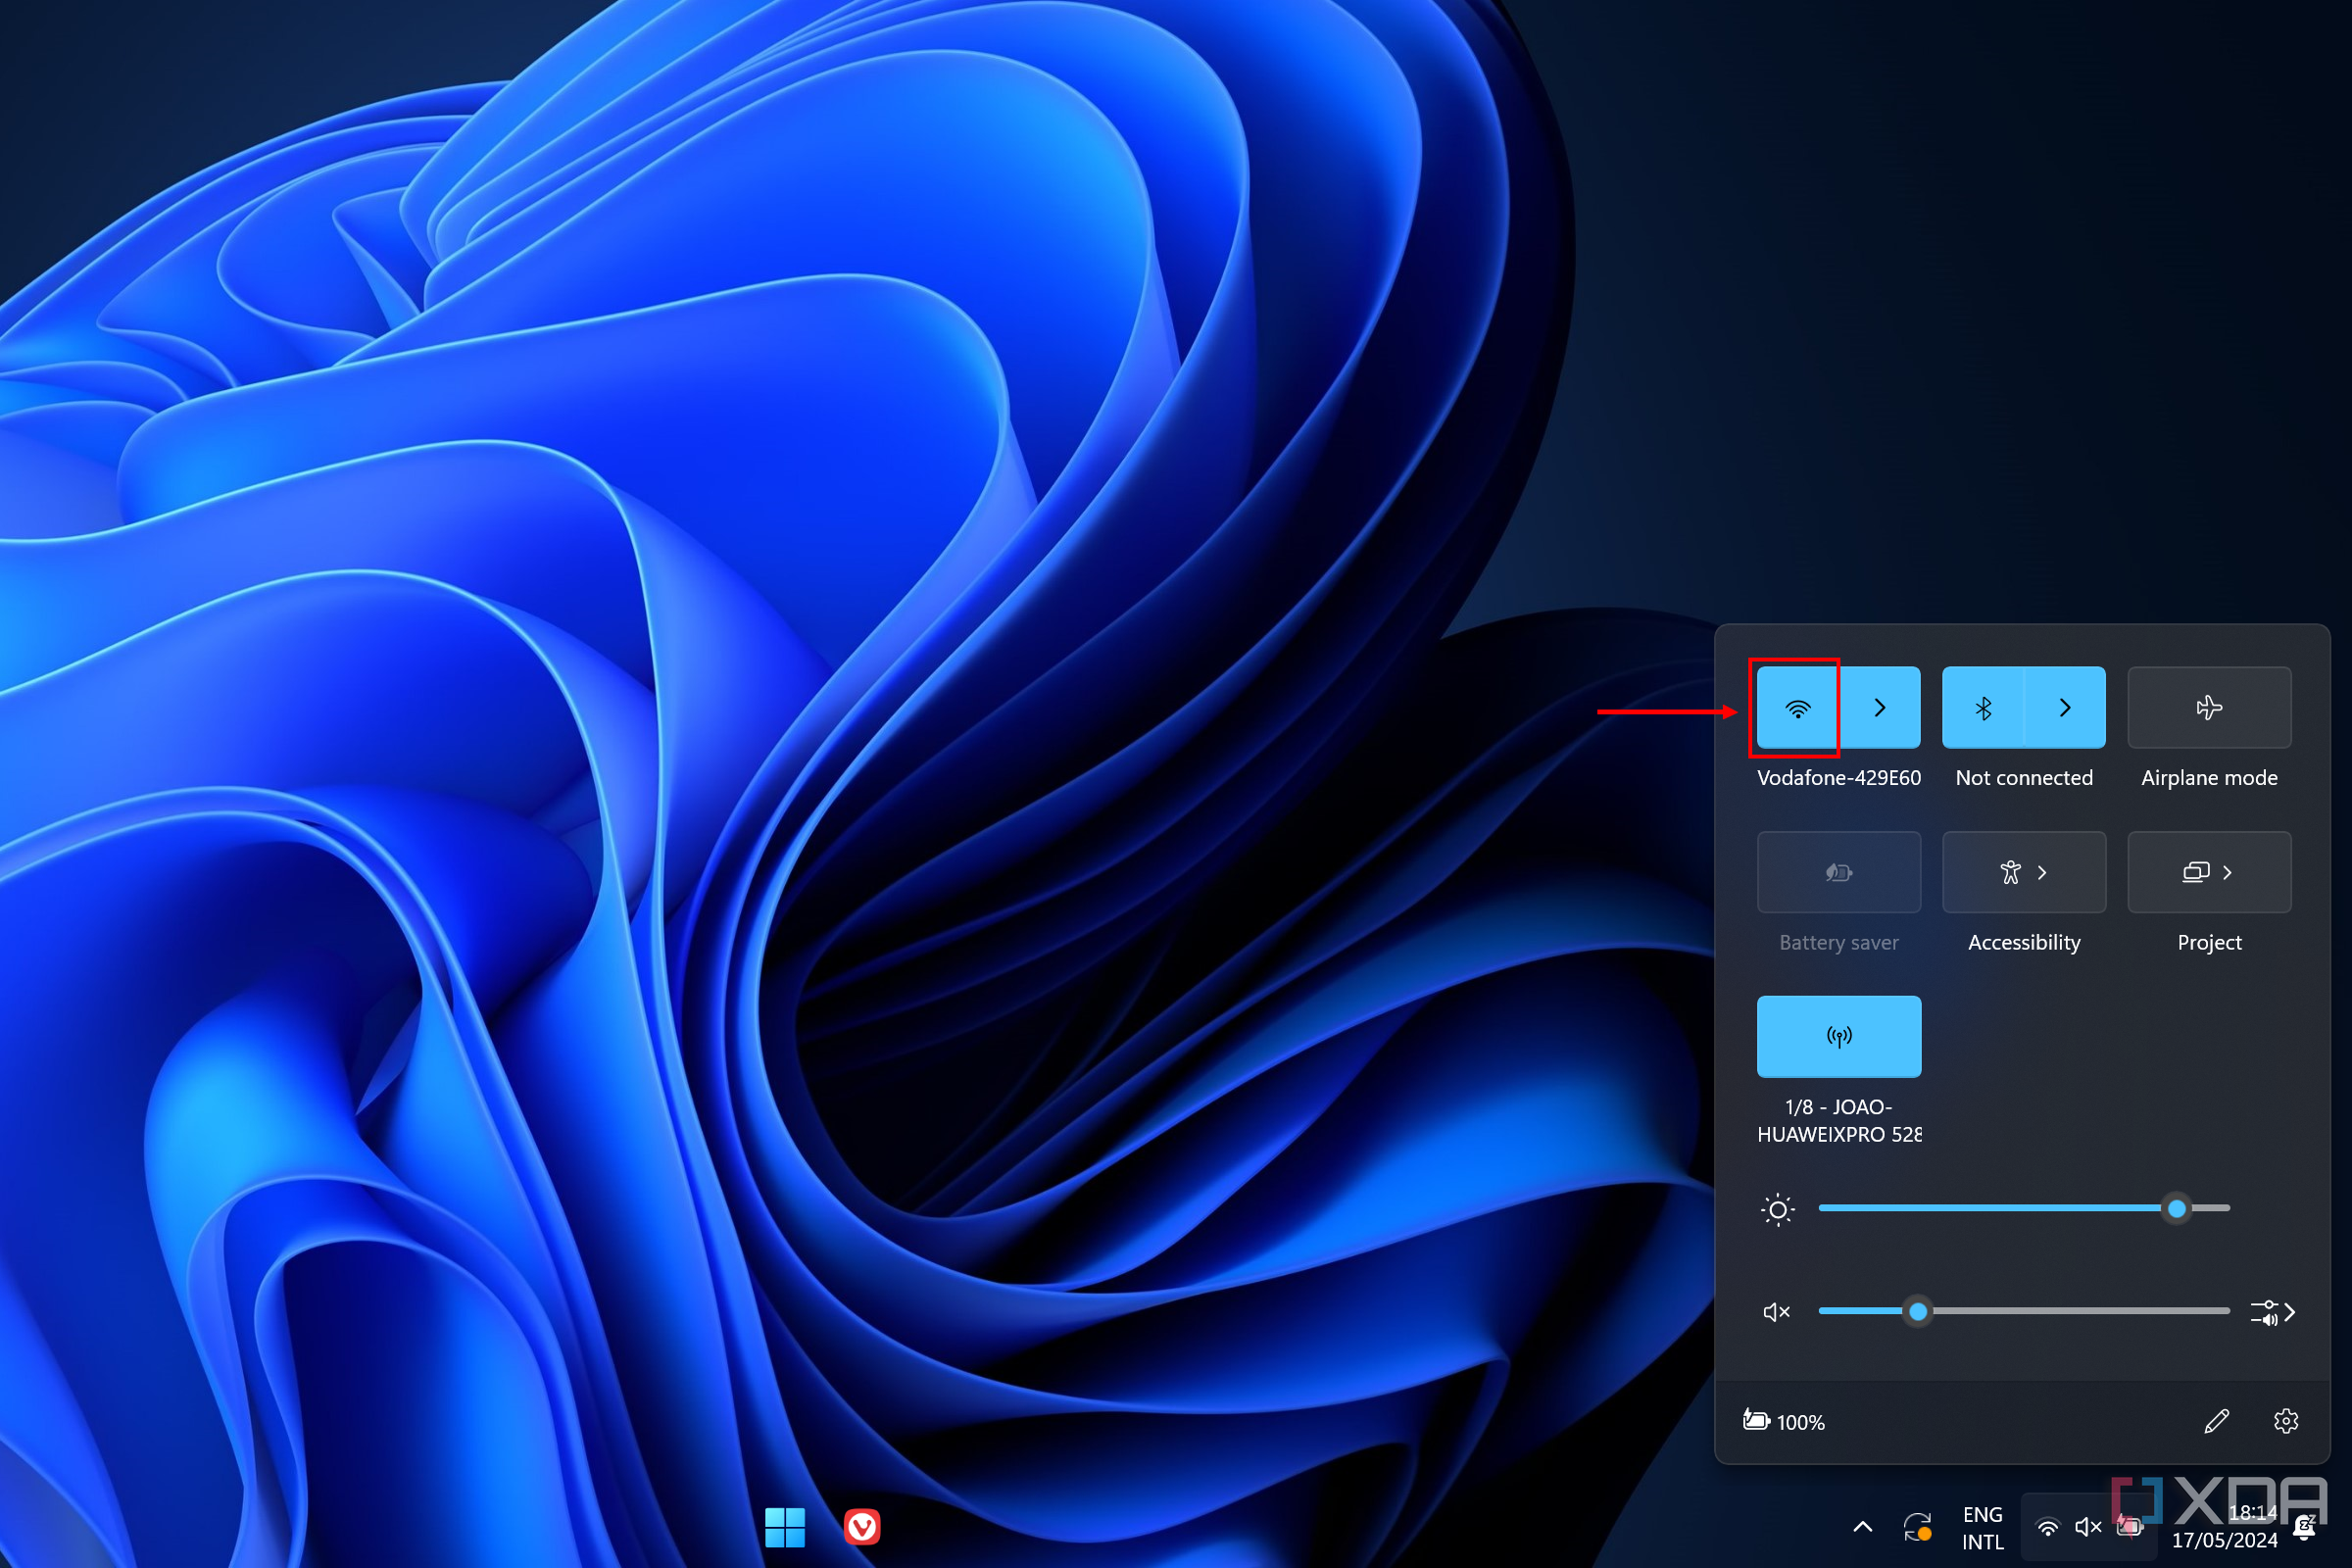Expand the Wi-Fi networks list chevron

[x=1880, y=708]
